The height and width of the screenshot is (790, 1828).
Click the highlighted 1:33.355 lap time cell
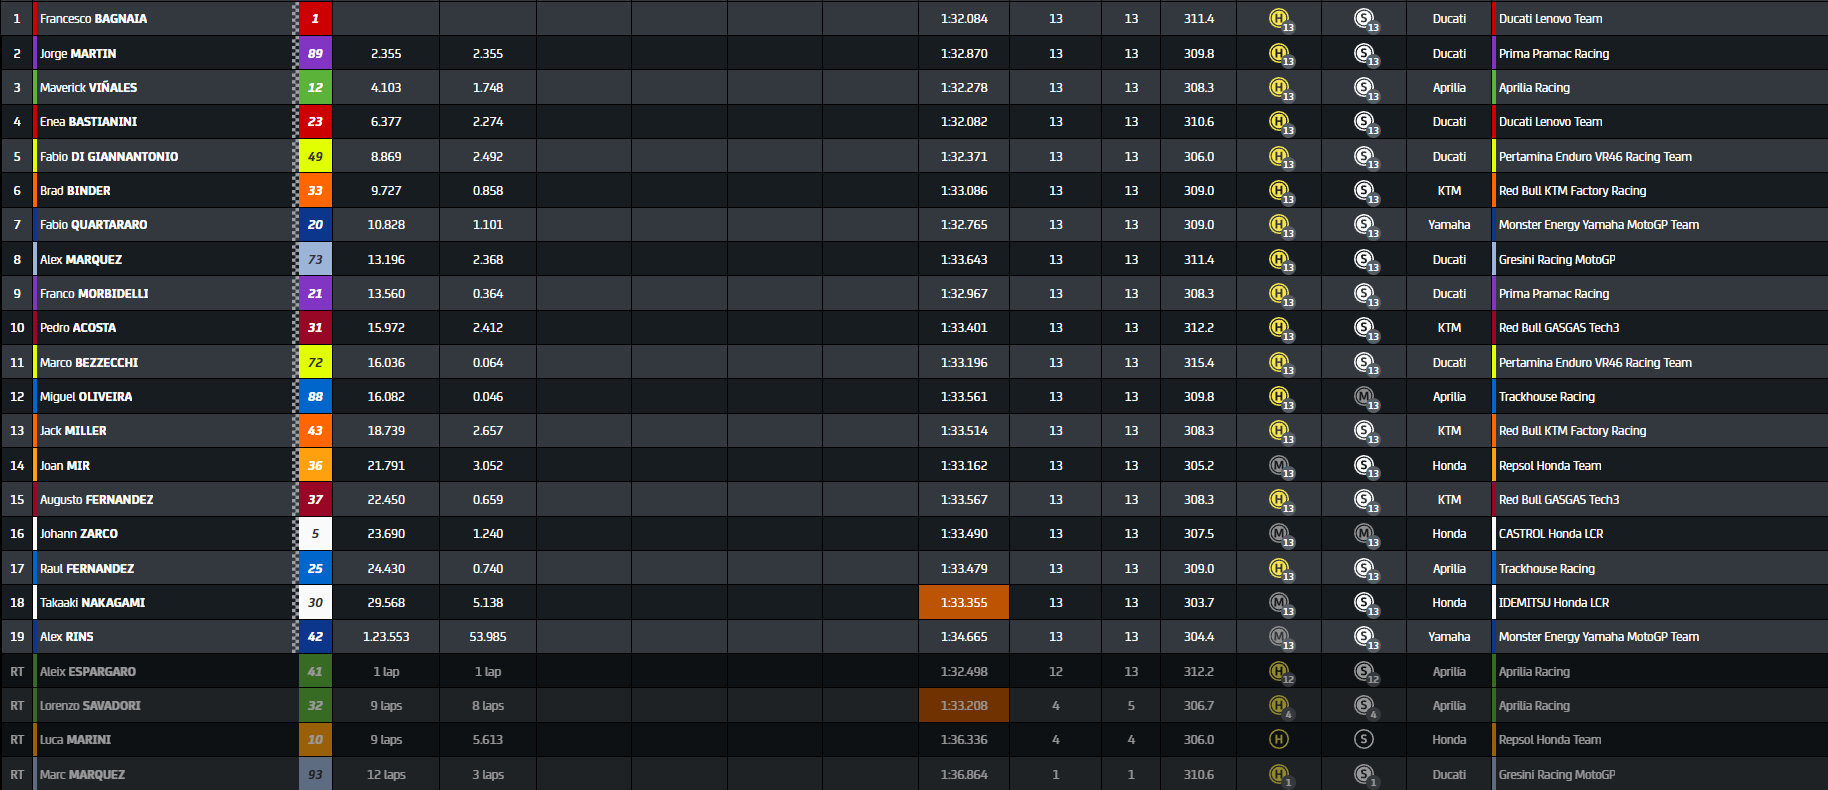pos(964,603)
